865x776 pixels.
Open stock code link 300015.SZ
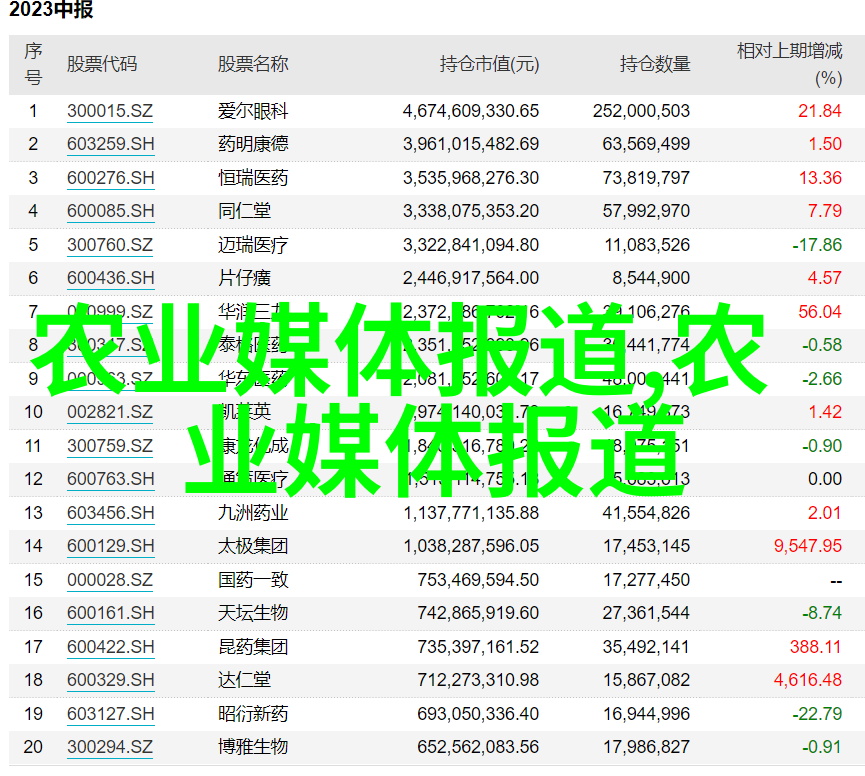coord(110,111)
